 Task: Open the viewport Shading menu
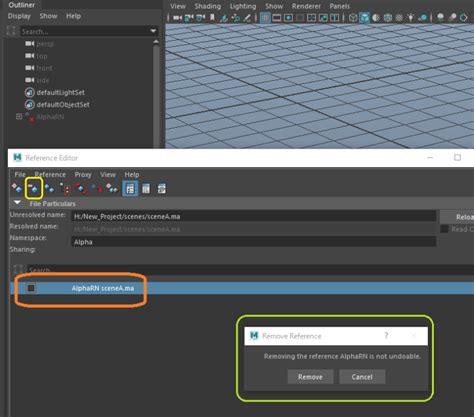[x=208, y=6]
